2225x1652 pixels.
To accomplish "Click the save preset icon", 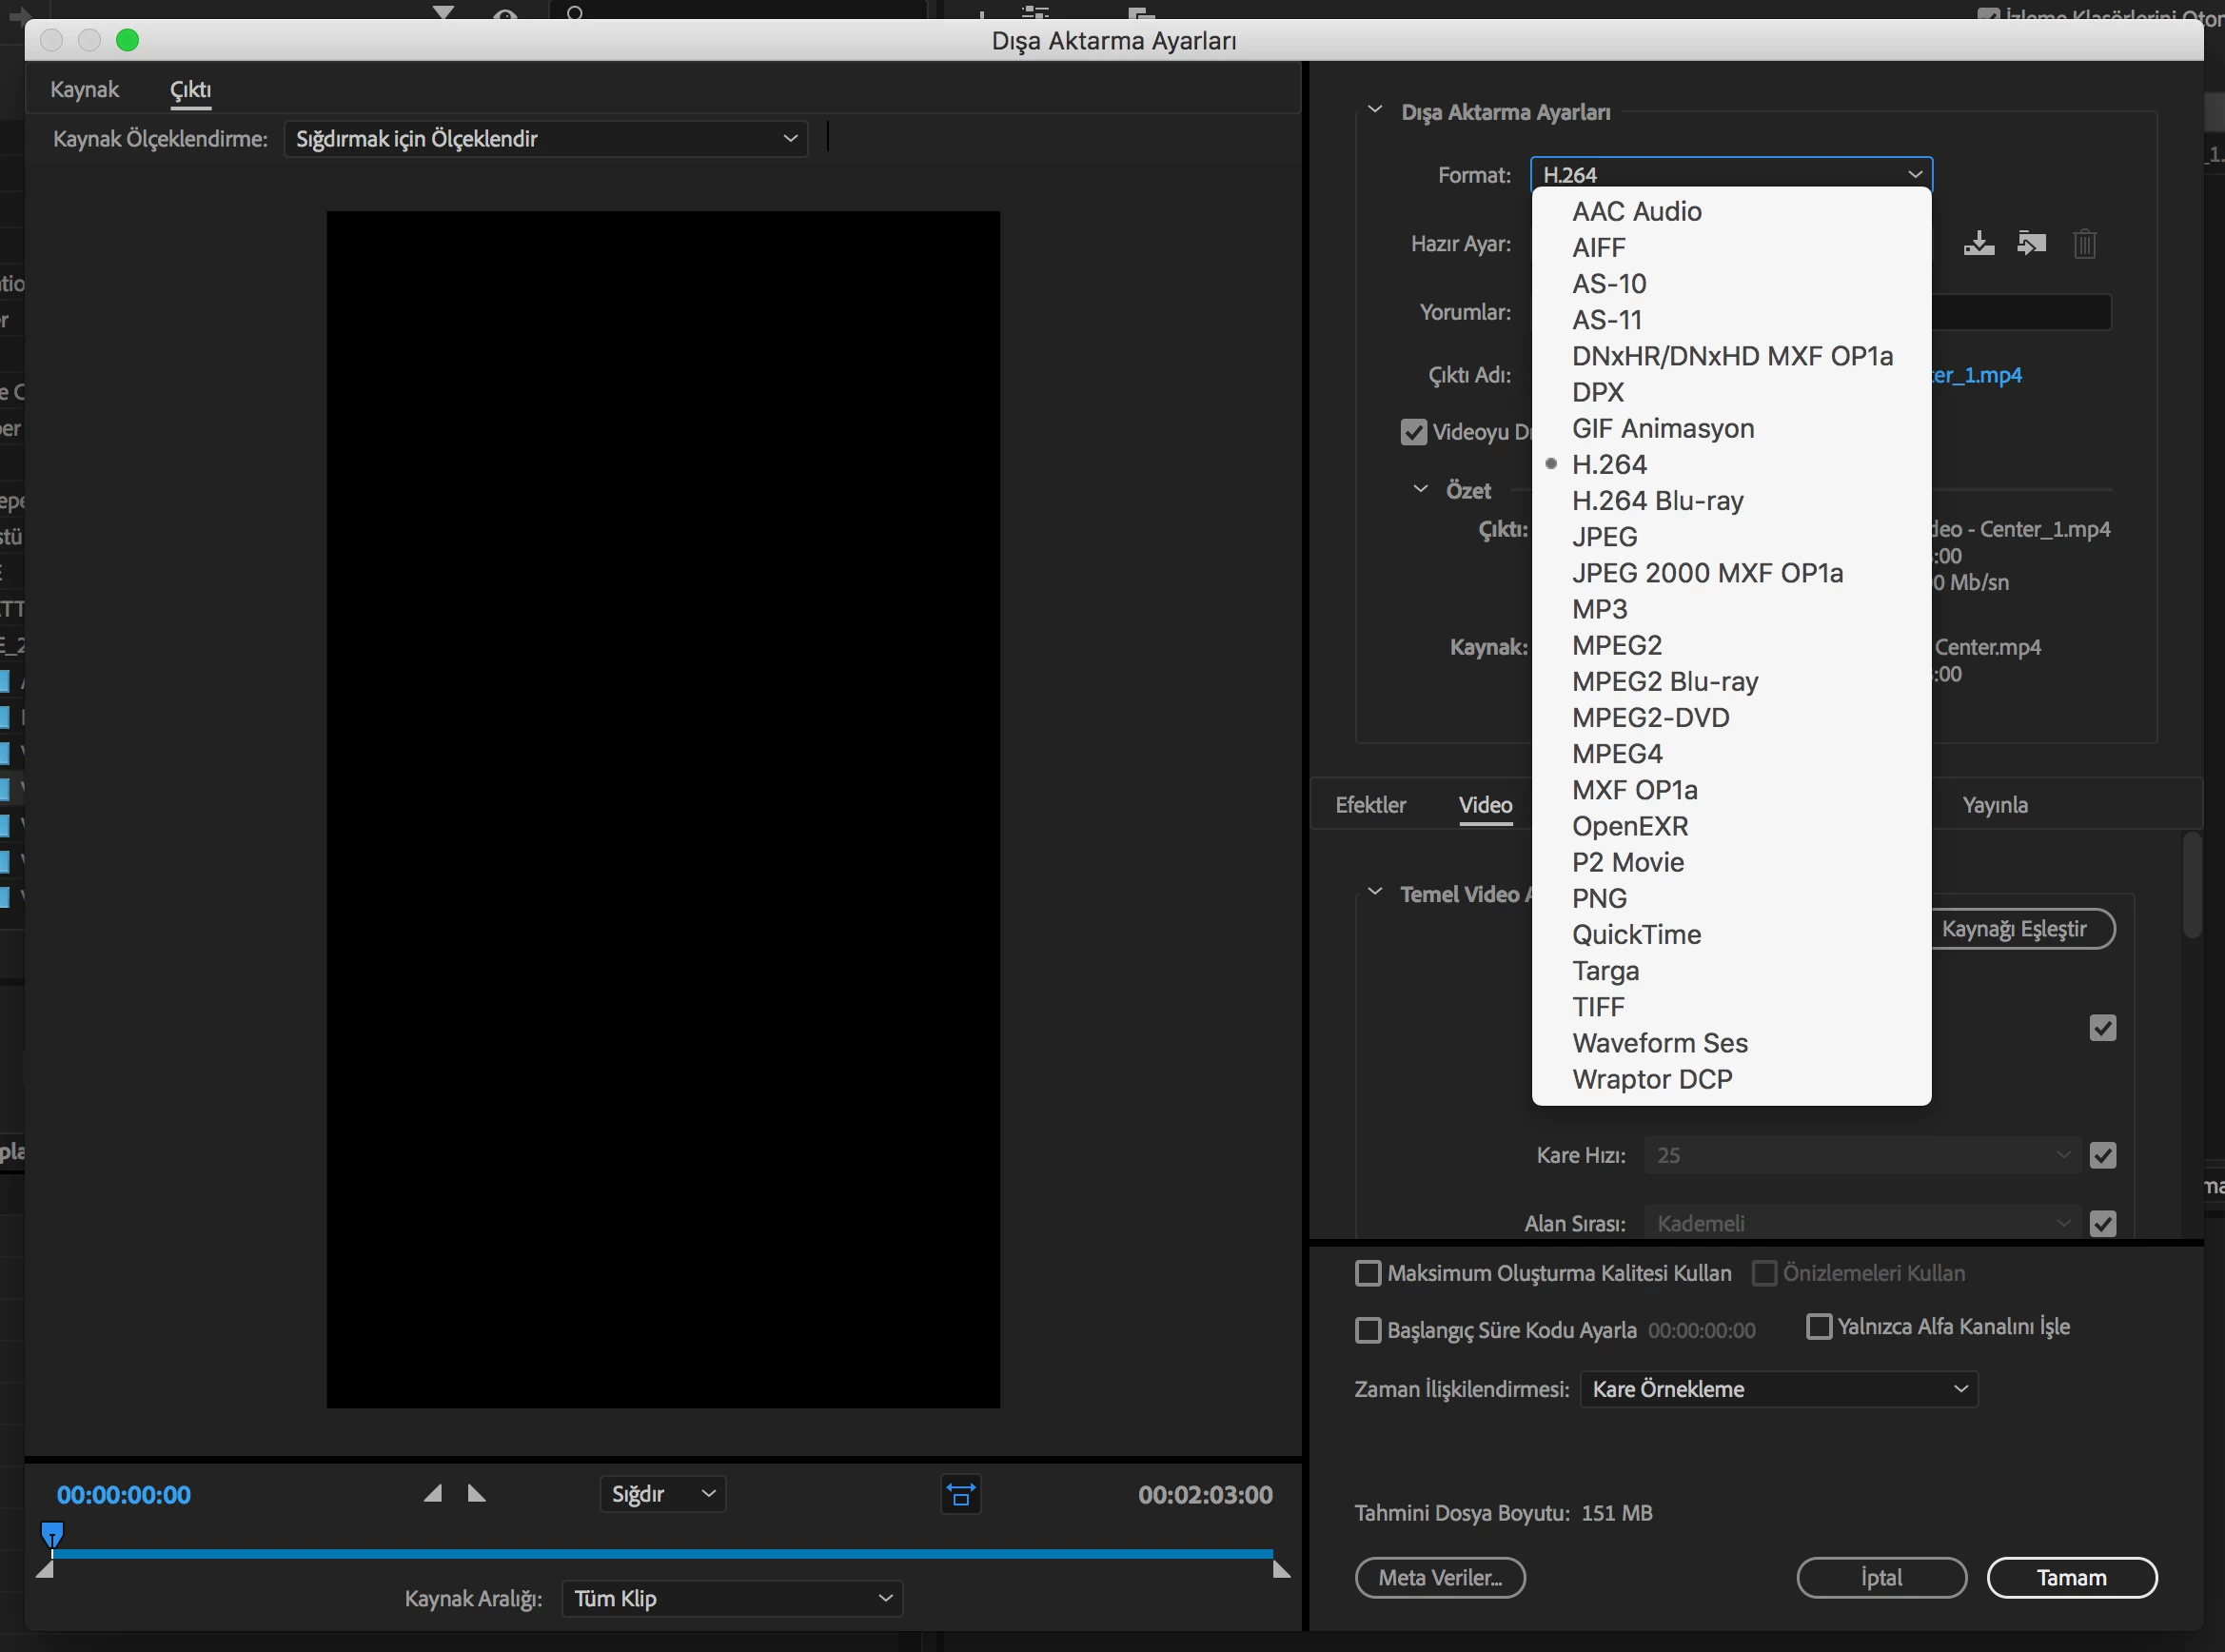I will [1978, 243].
